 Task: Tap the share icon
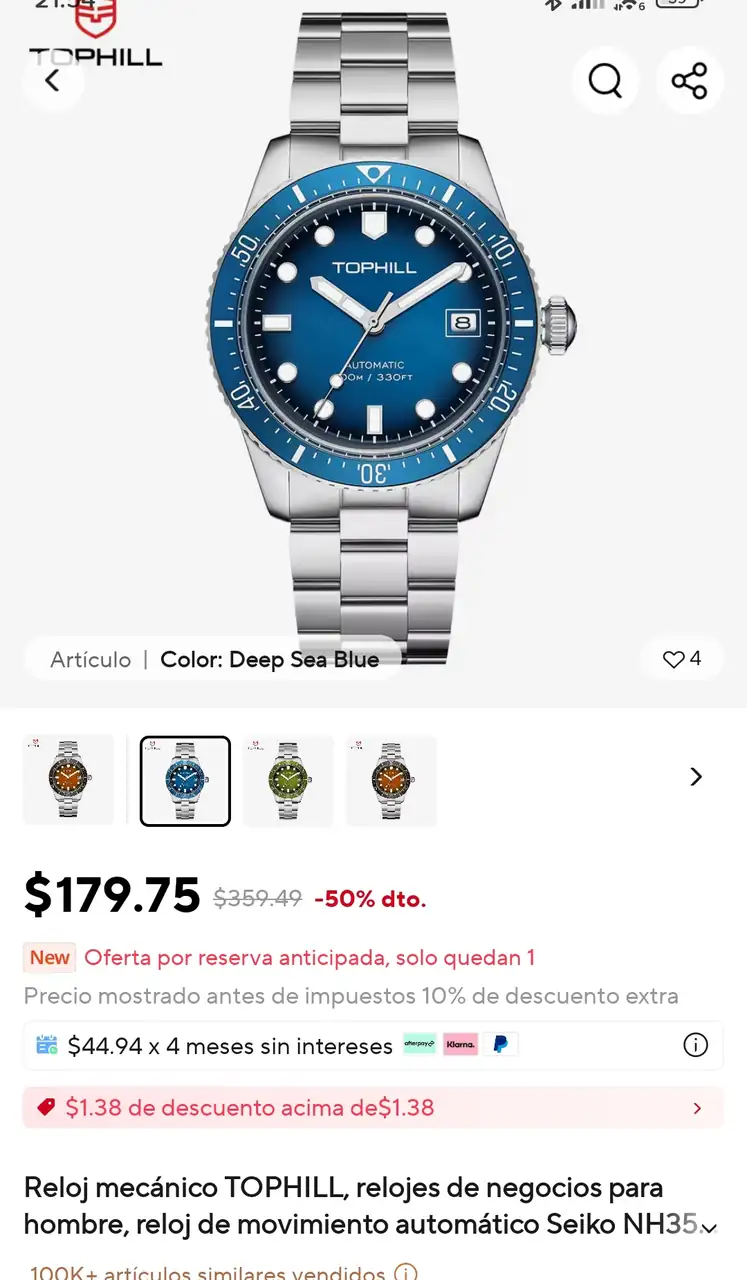(689, 80)
